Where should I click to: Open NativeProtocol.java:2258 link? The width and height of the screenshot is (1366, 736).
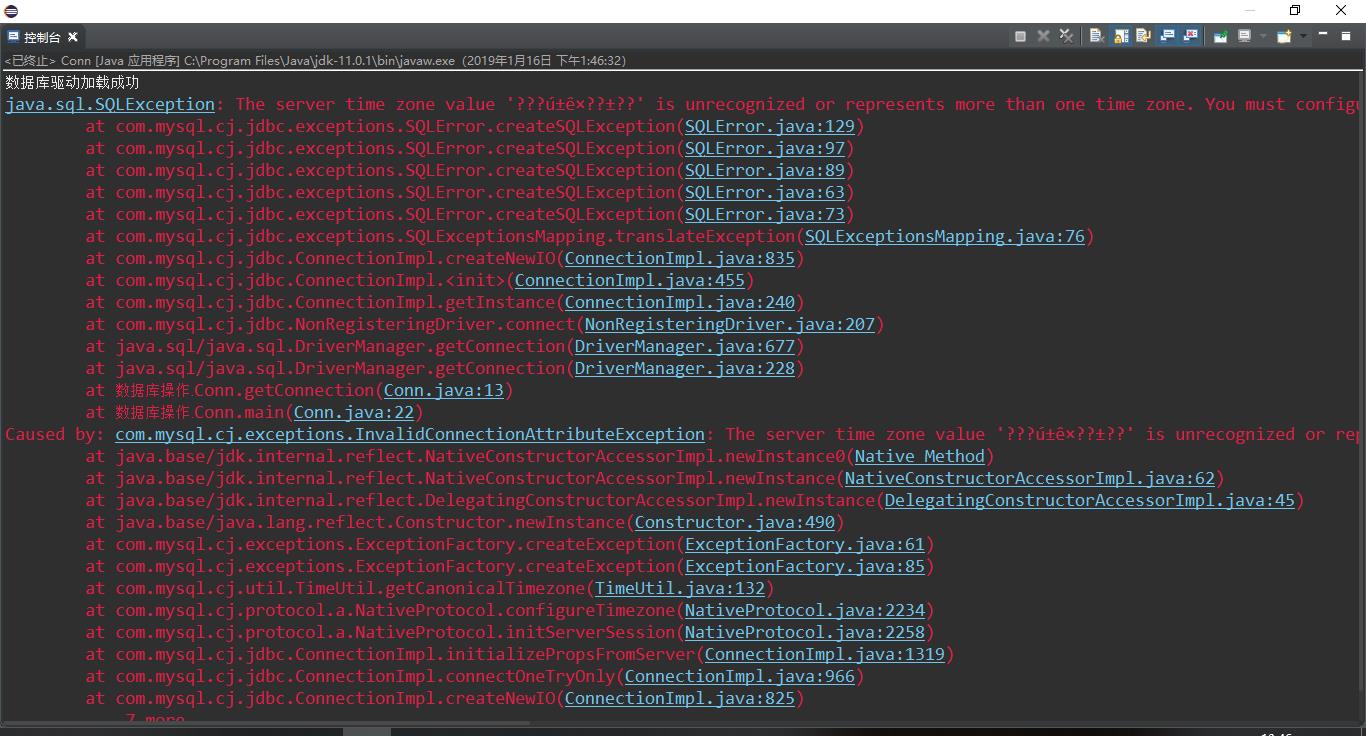pyautogui.click(x=805, y=632)
